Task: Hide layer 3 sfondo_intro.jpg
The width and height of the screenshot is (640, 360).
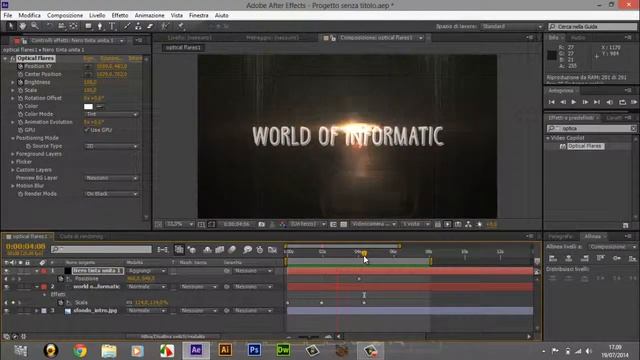Action: click(x=6, y=311)
